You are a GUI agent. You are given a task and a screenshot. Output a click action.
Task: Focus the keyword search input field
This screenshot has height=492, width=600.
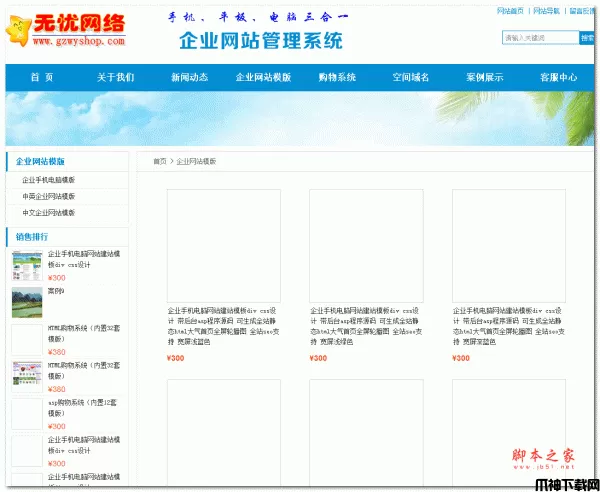pyautogui.click(x=540, y=38)
